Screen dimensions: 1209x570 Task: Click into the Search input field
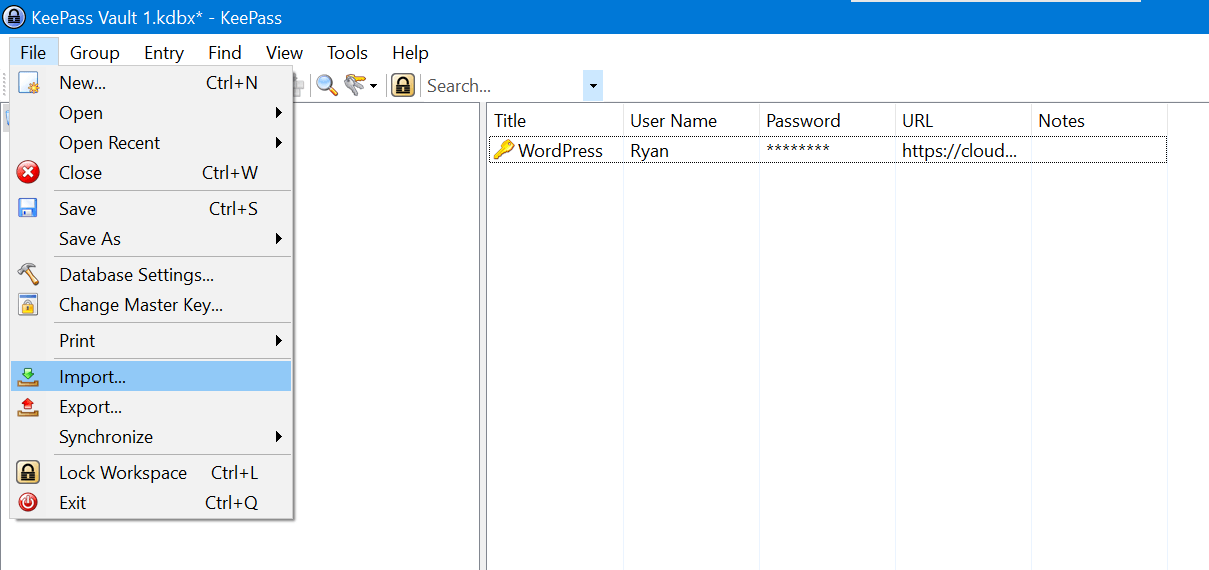pos(500,86)
